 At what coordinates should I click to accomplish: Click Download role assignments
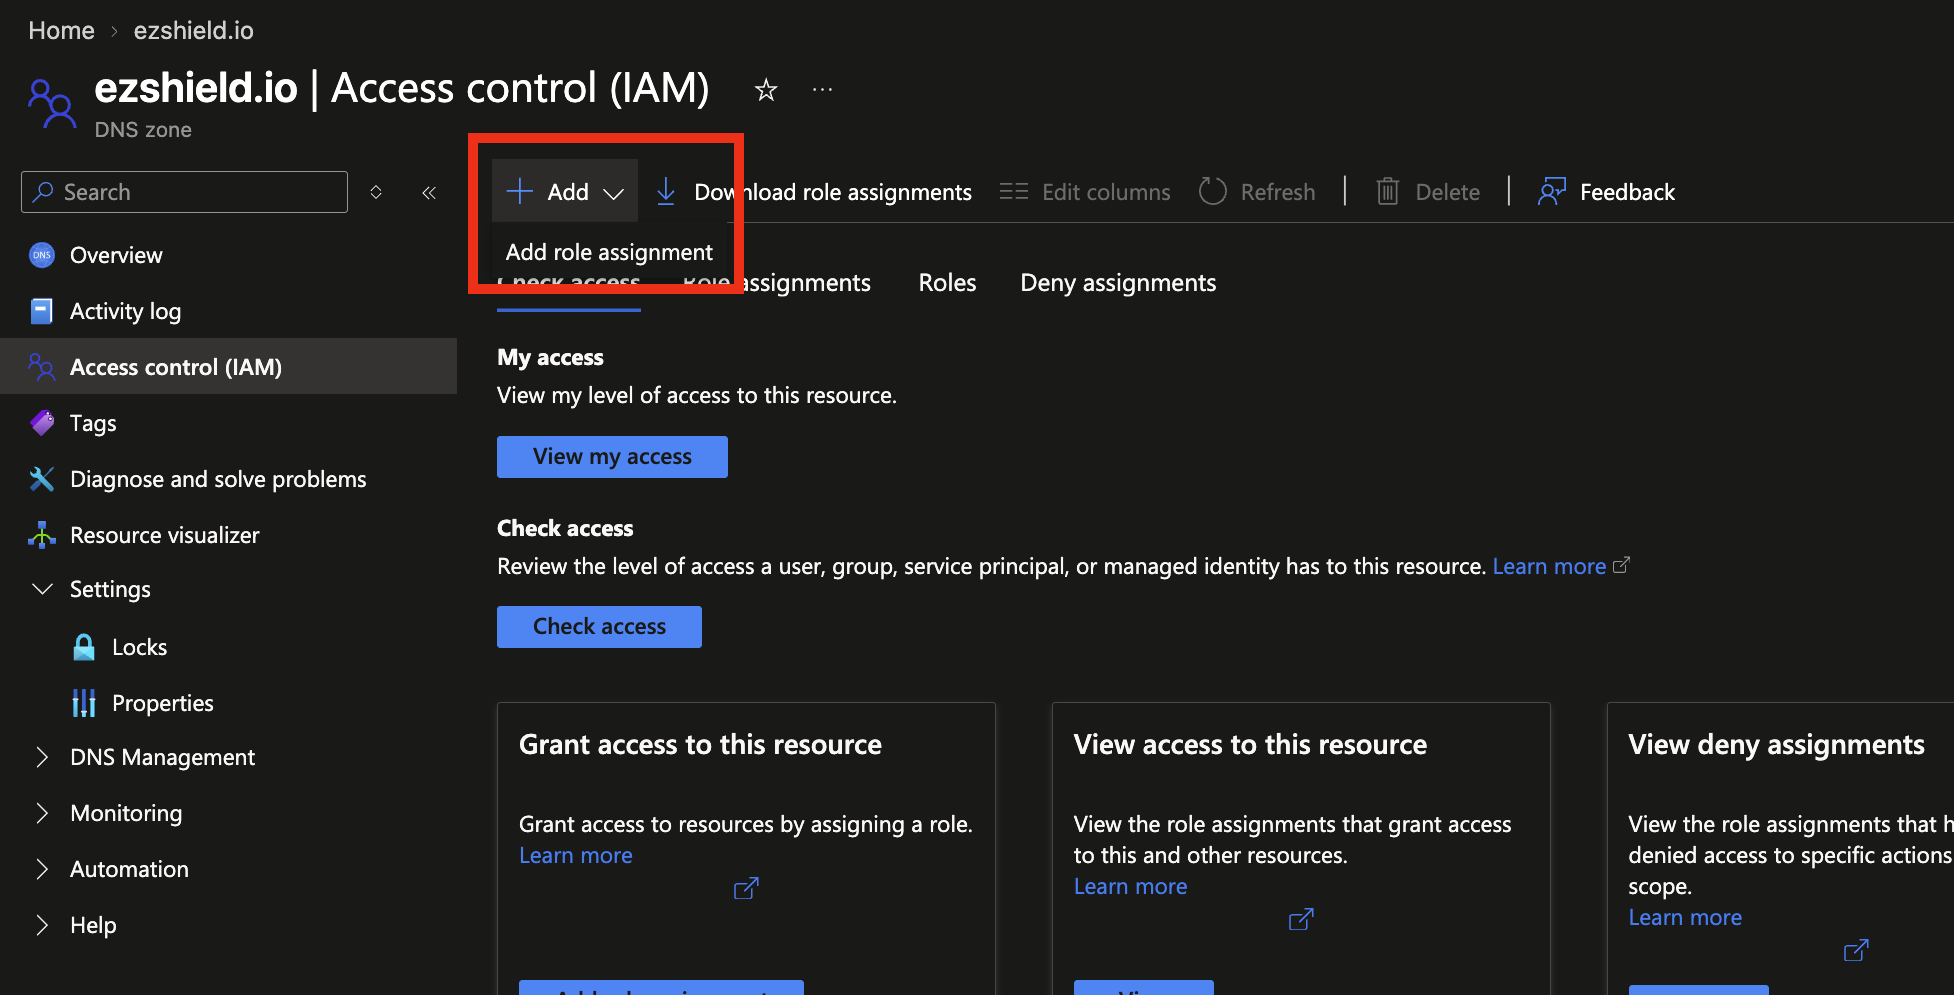[833, 192]
